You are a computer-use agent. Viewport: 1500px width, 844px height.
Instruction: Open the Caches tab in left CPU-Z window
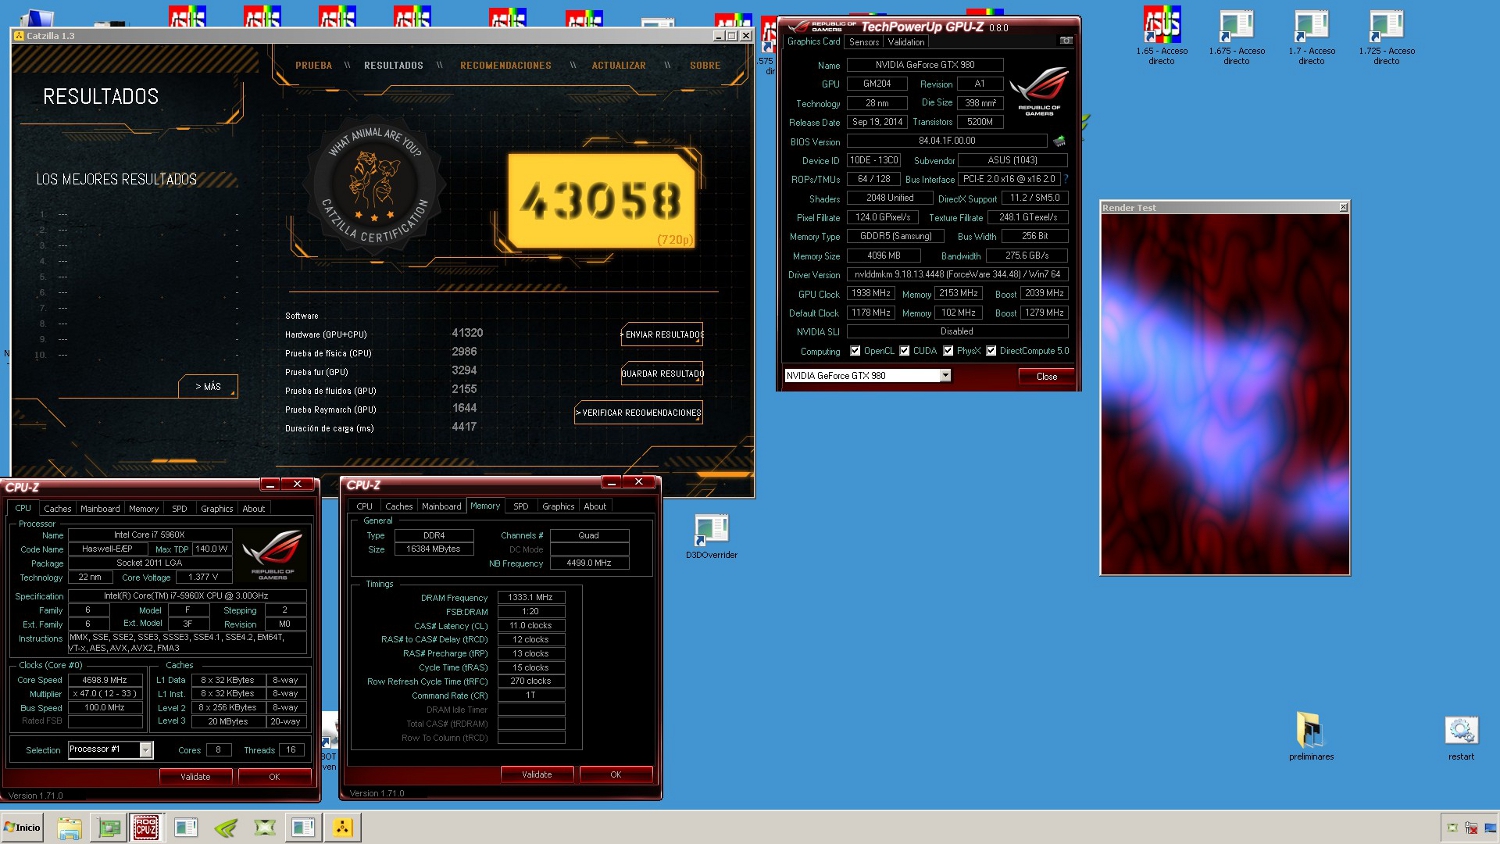click(57, 509)
